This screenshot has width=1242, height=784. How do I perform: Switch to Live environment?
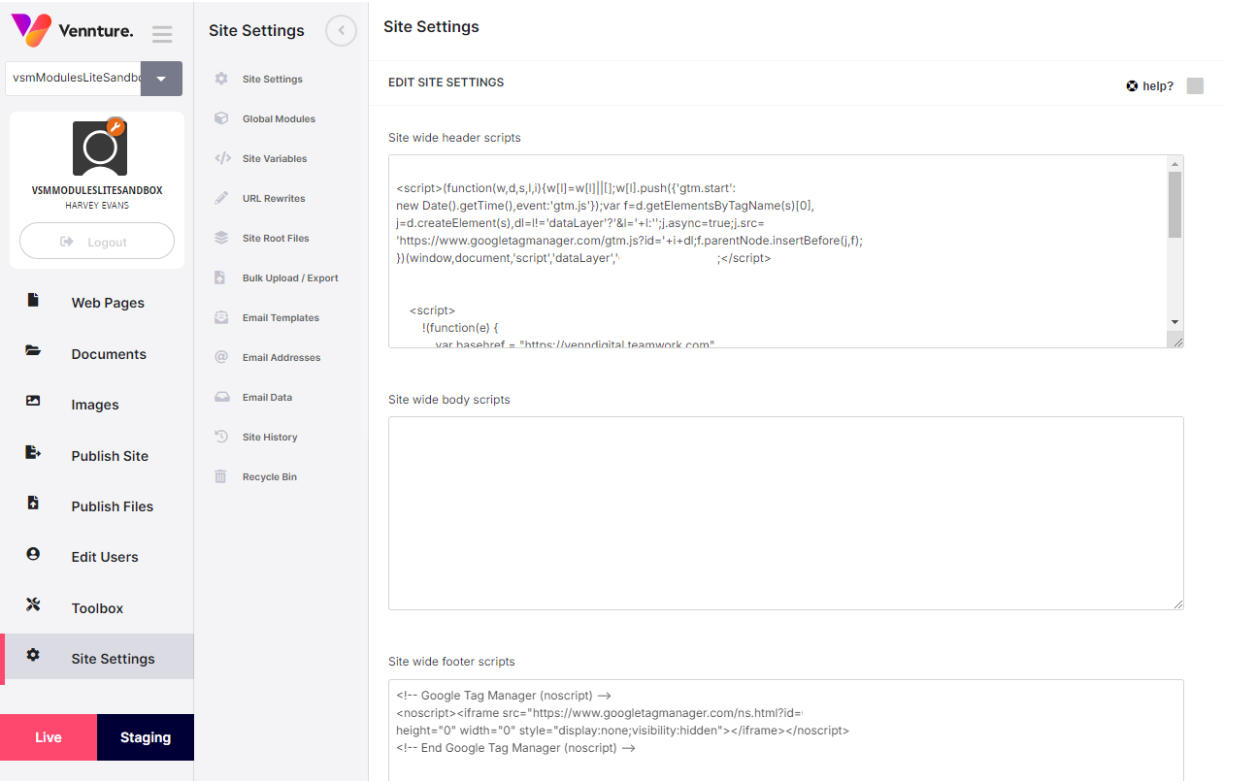tap(48, 737)
